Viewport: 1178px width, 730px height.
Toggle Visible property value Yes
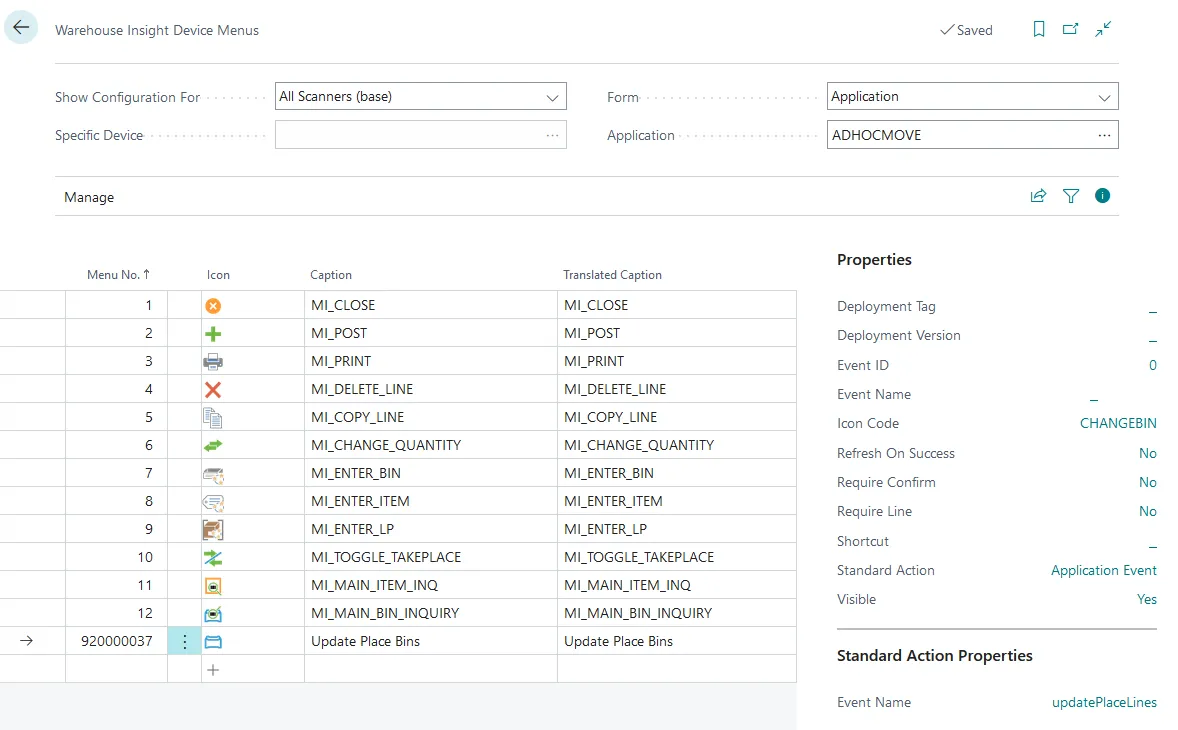coord(1146,599)
